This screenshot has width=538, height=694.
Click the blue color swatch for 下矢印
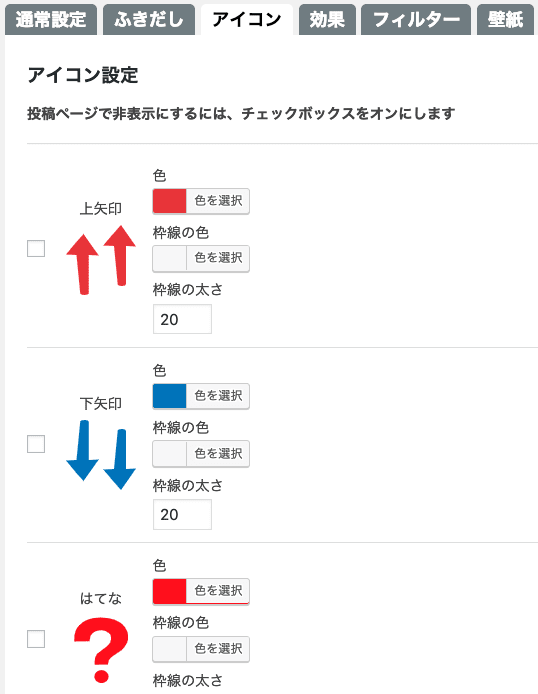point(169,396)
